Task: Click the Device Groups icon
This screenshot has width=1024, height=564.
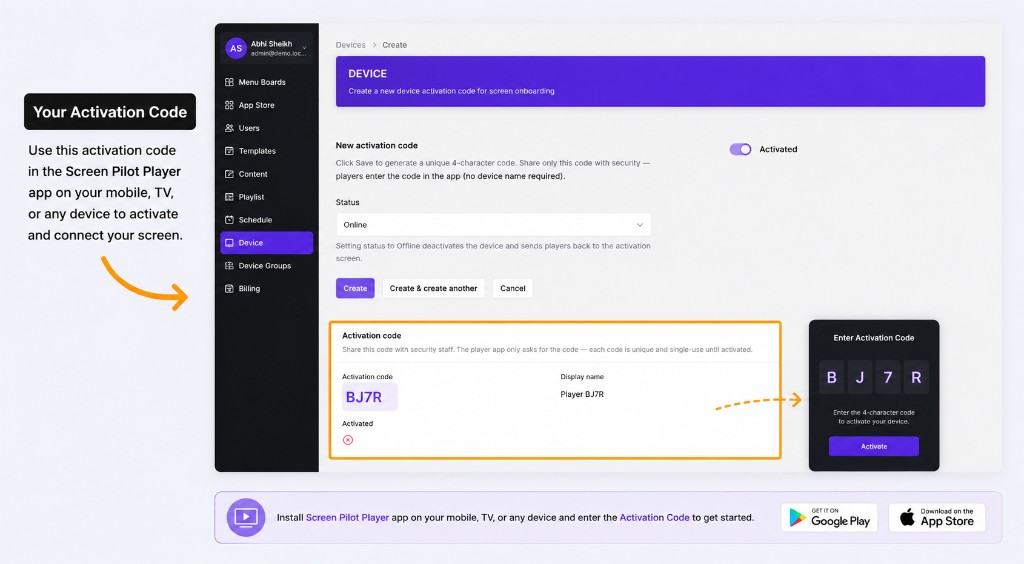Action: tap(229, 266)
